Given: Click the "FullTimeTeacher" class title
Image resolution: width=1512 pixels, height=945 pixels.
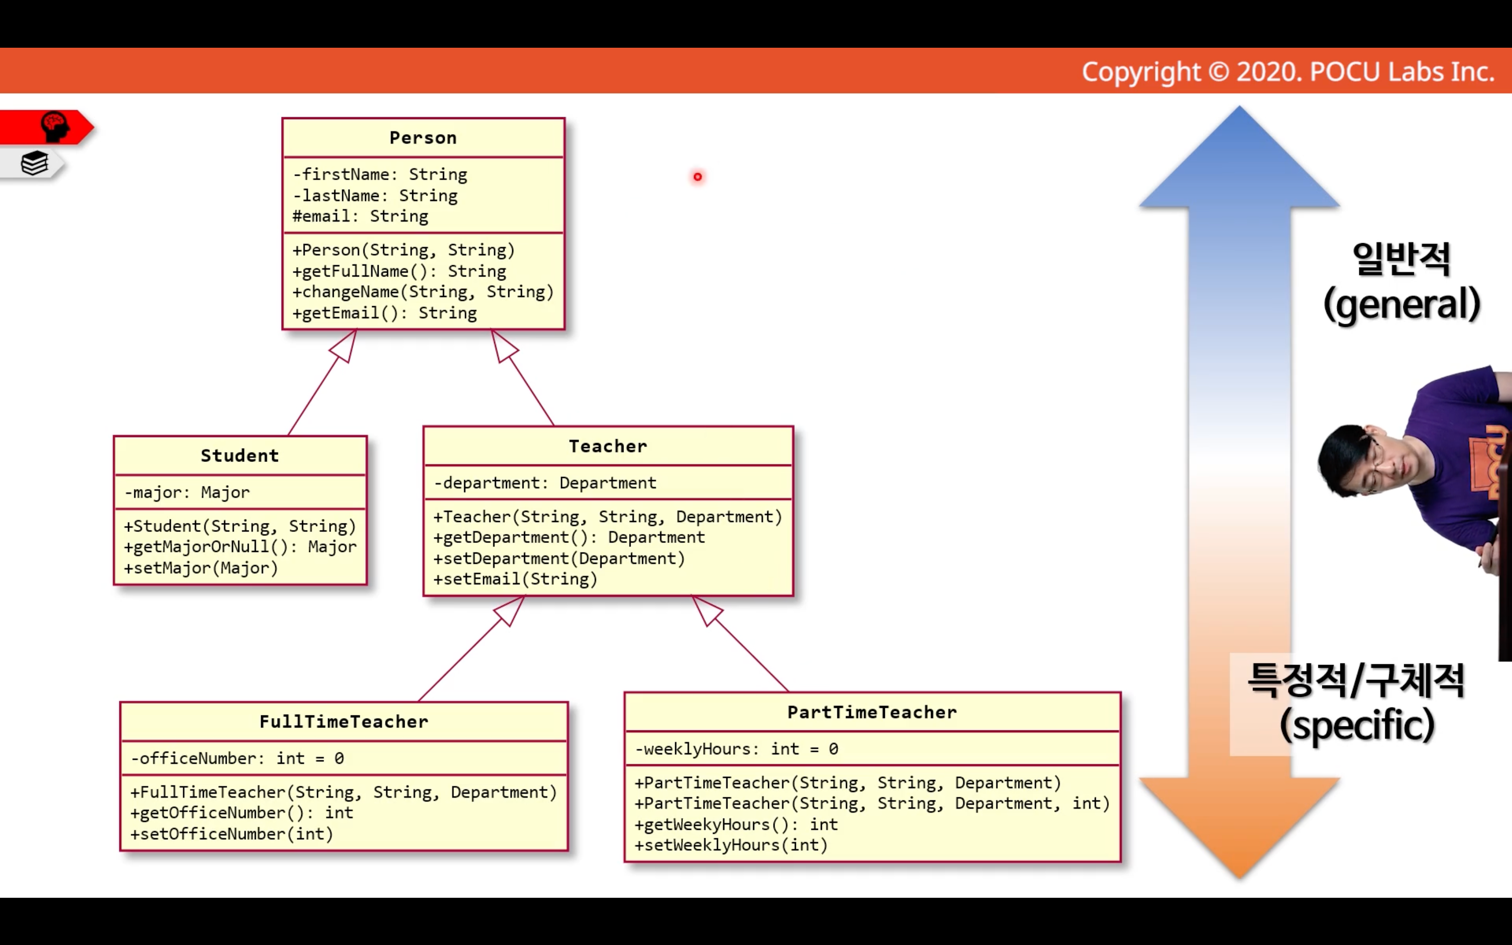Looking at the screenshot, I should click(344, 722).
